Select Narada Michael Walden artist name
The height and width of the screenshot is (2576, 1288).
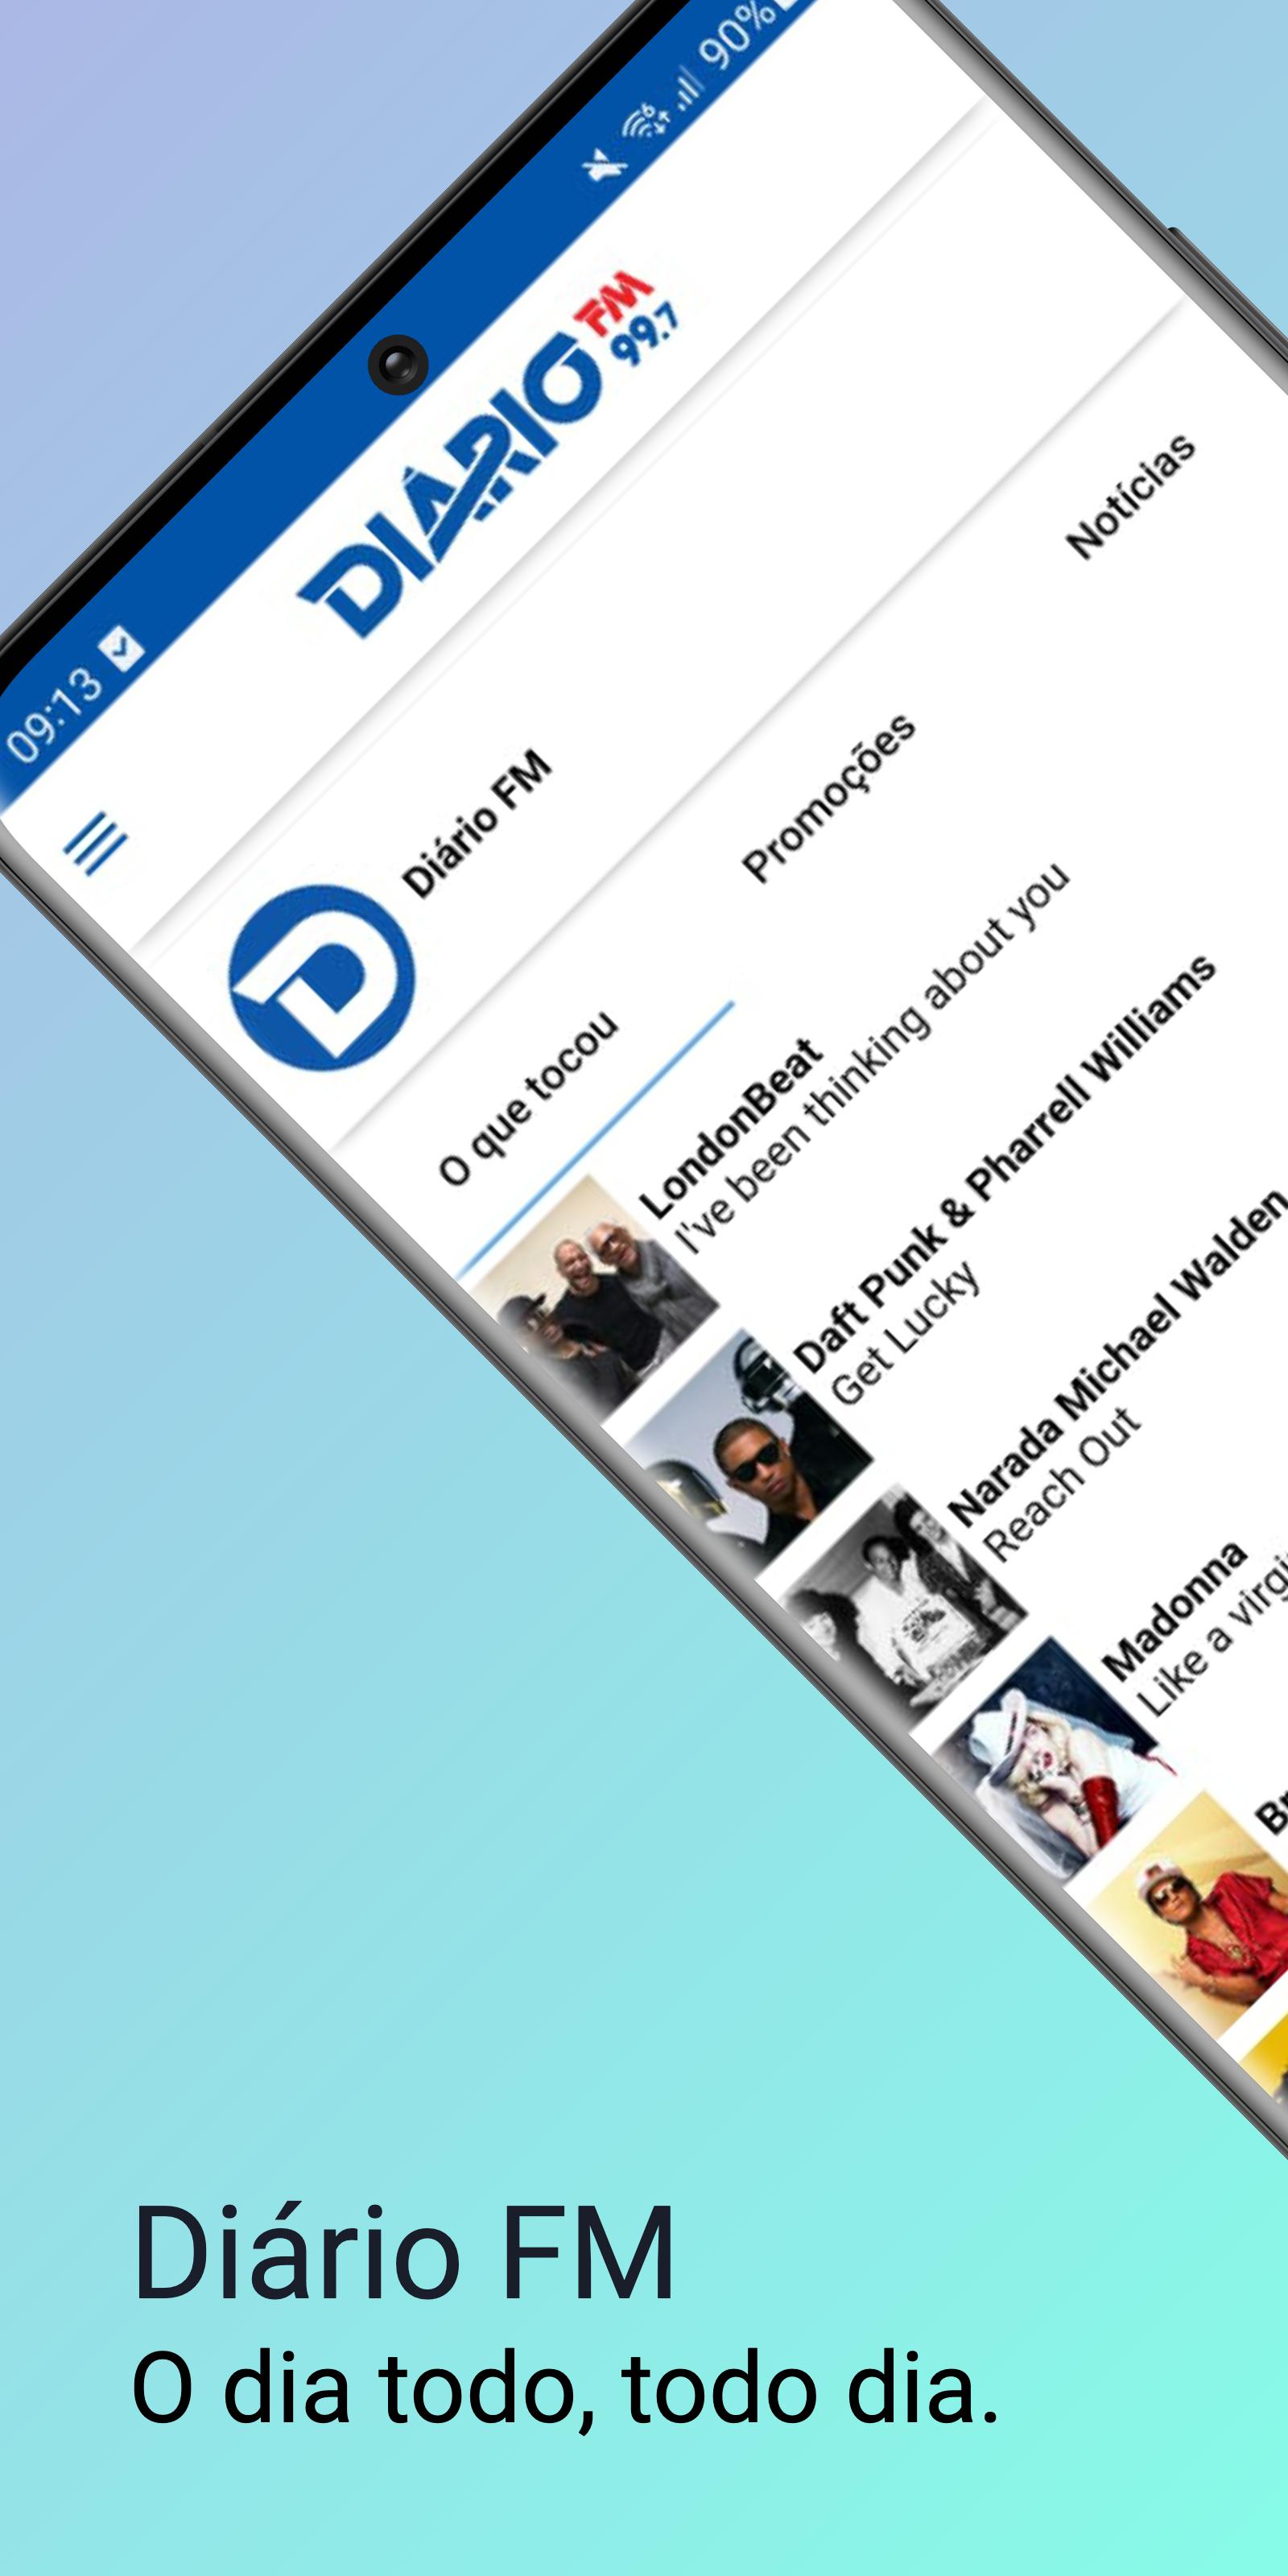(x=1117, y=1359)
